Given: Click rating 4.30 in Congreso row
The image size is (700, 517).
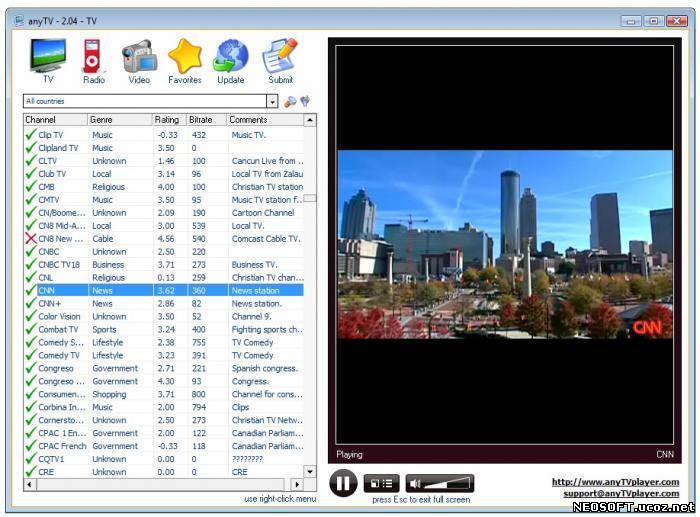Looking at the screenshot, I should click(166, 381).
